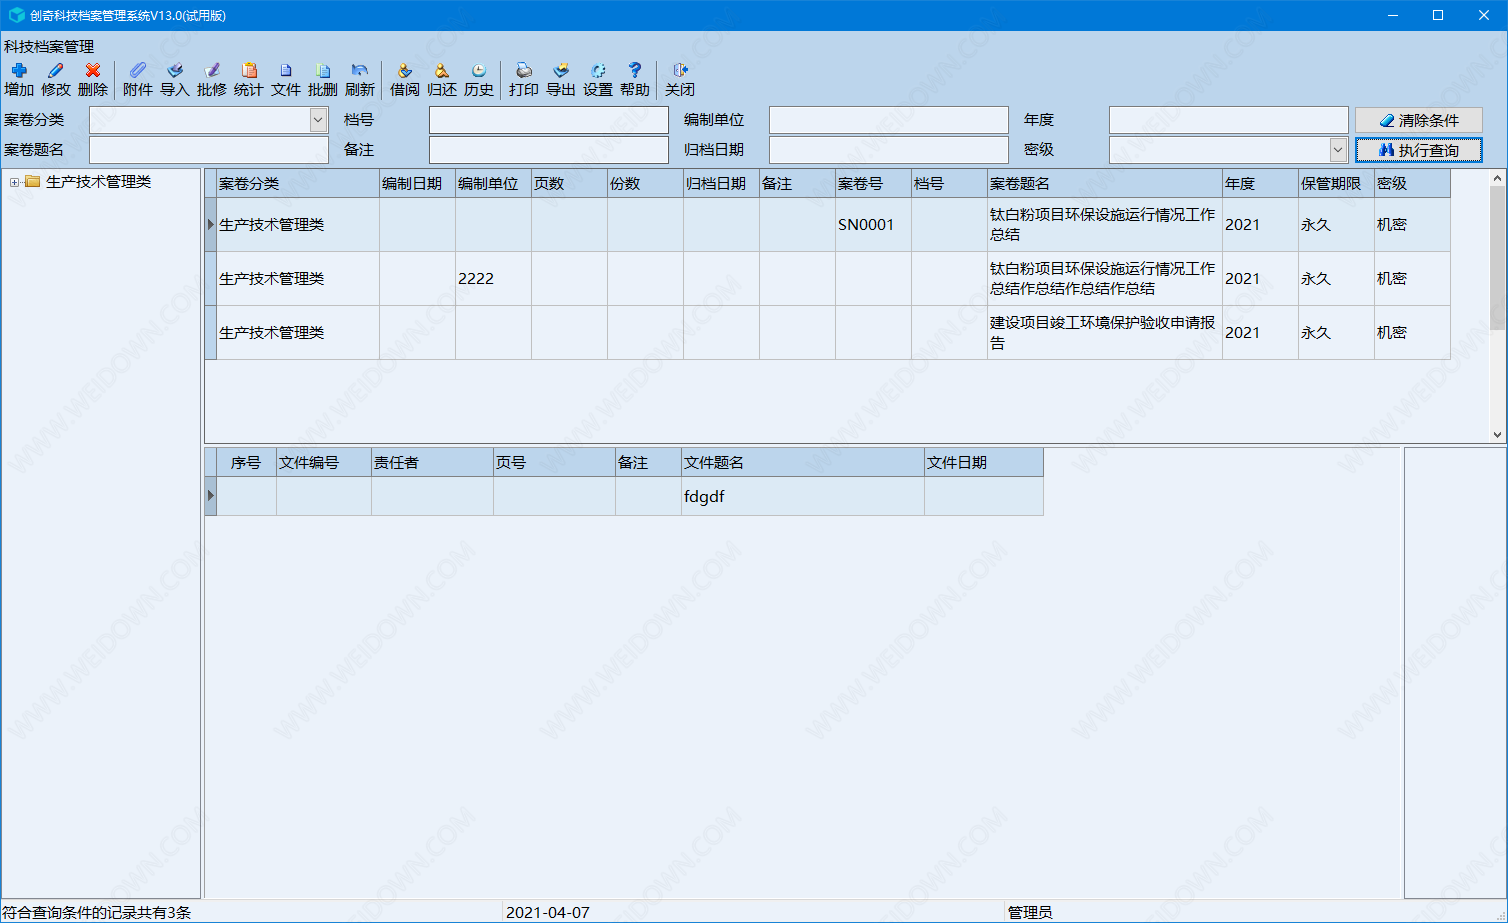Open the 案卷分类 dropdown list
Viewport: 1508px width, 923px height.
pyautogui.click(x=318, y=120)
